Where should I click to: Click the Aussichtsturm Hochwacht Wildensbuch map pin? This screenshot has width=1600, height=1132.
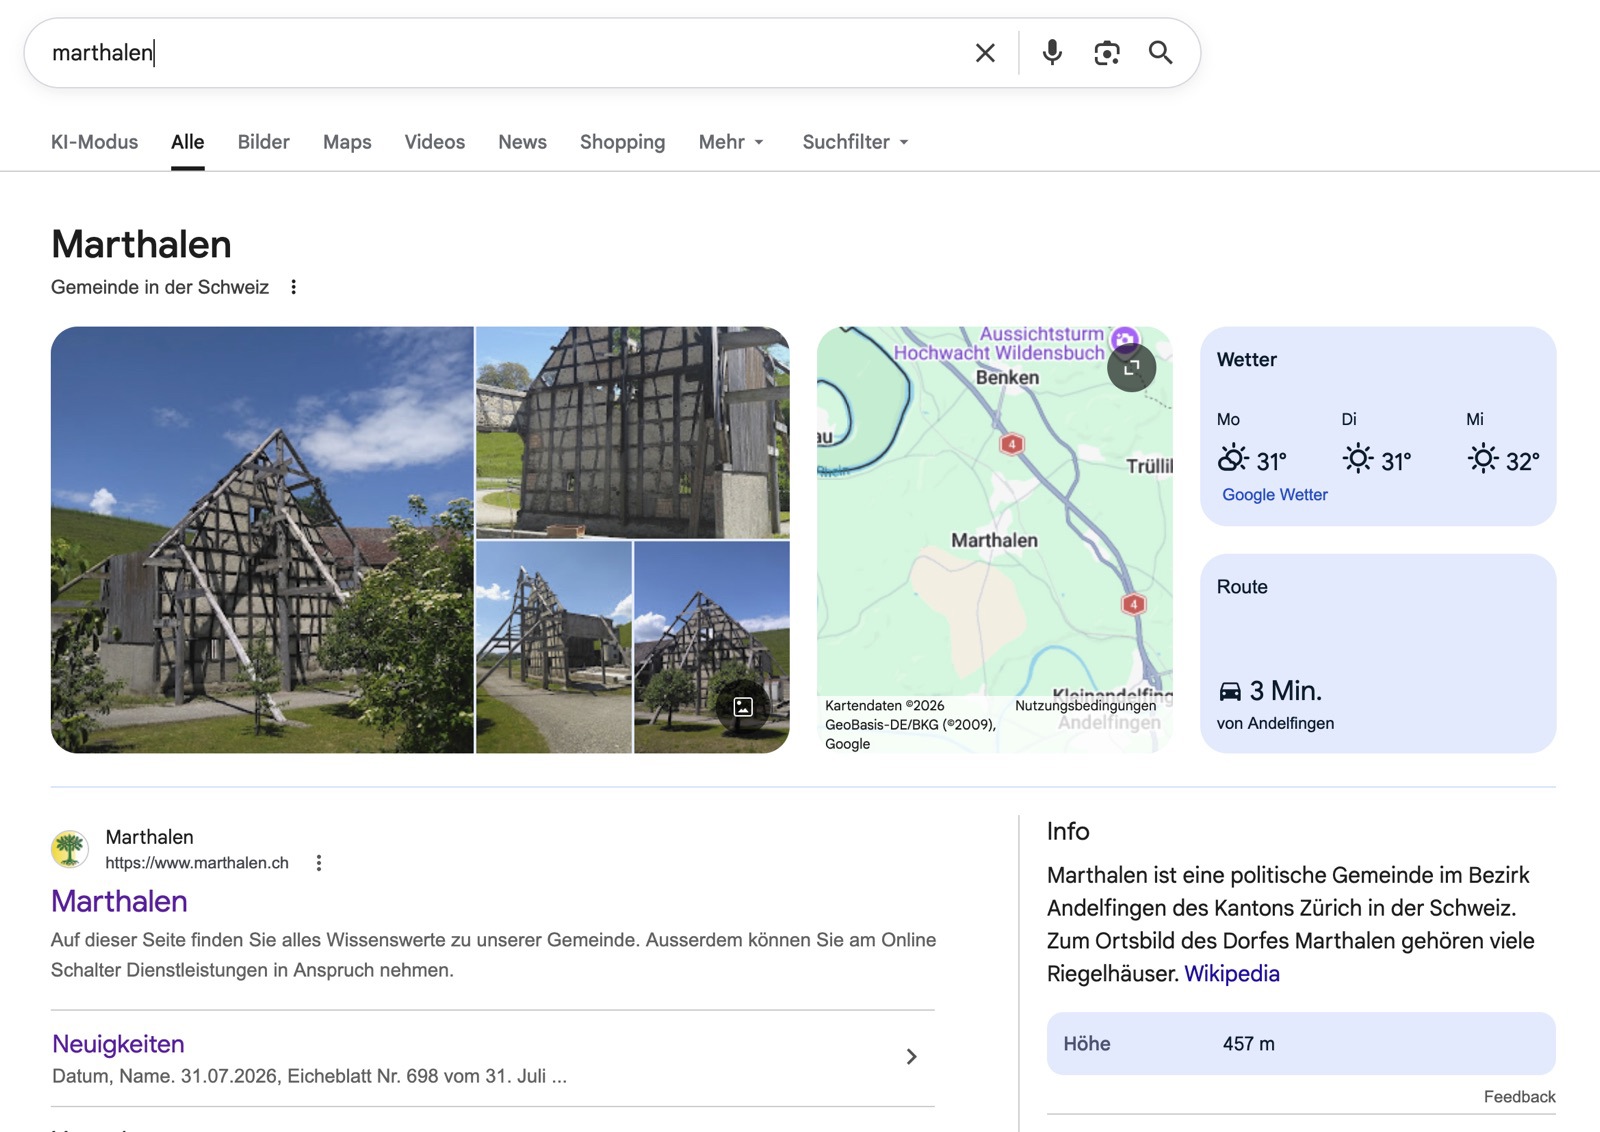(x=1125, y=339)
